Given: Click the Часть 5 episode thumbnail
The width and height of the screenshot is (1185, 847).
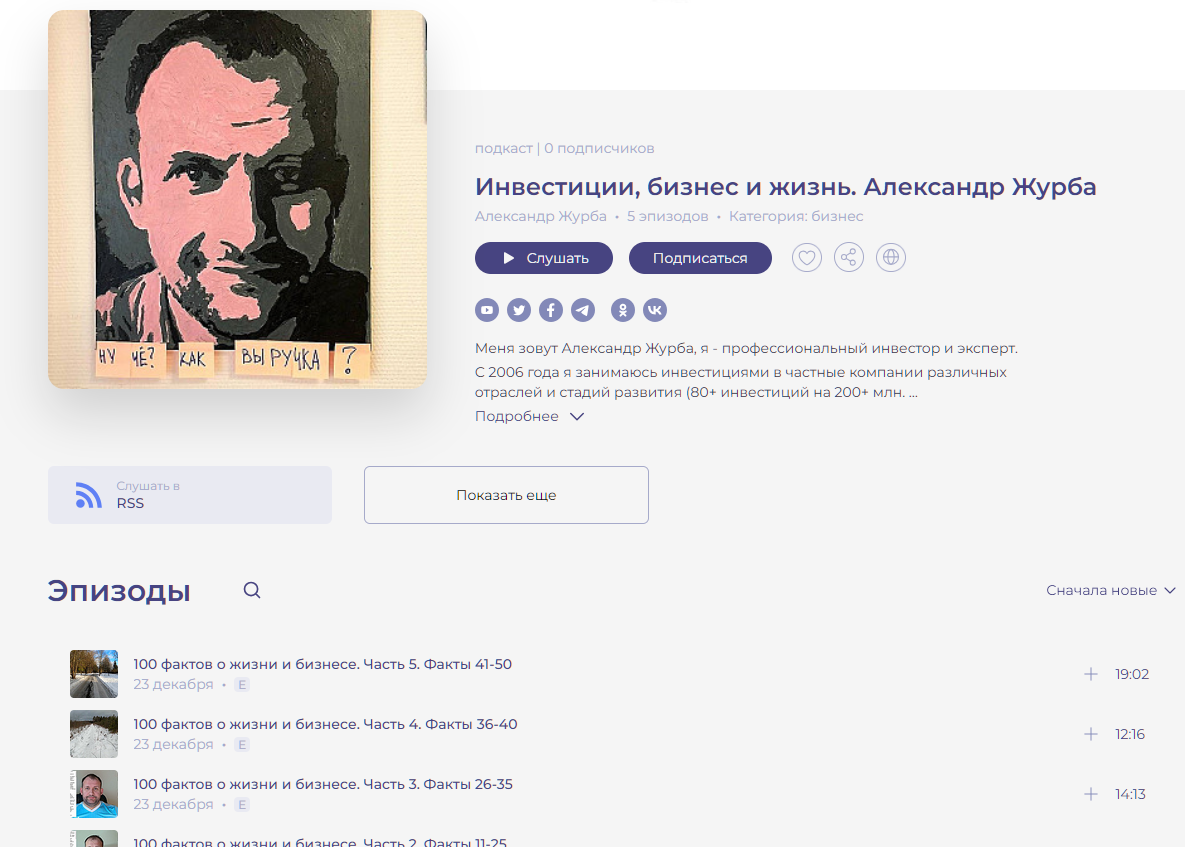Looking at the screenshot, I should (x=94, y=674).
